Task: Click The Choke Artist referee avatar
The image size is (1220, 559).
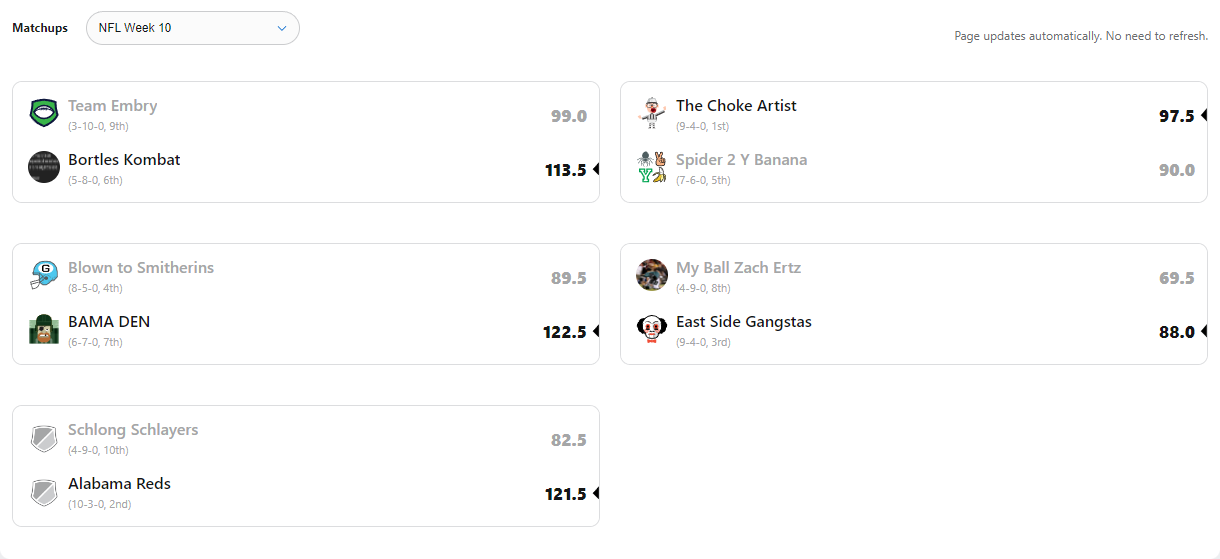Action: pyautogui.click(x=652, y=113)
